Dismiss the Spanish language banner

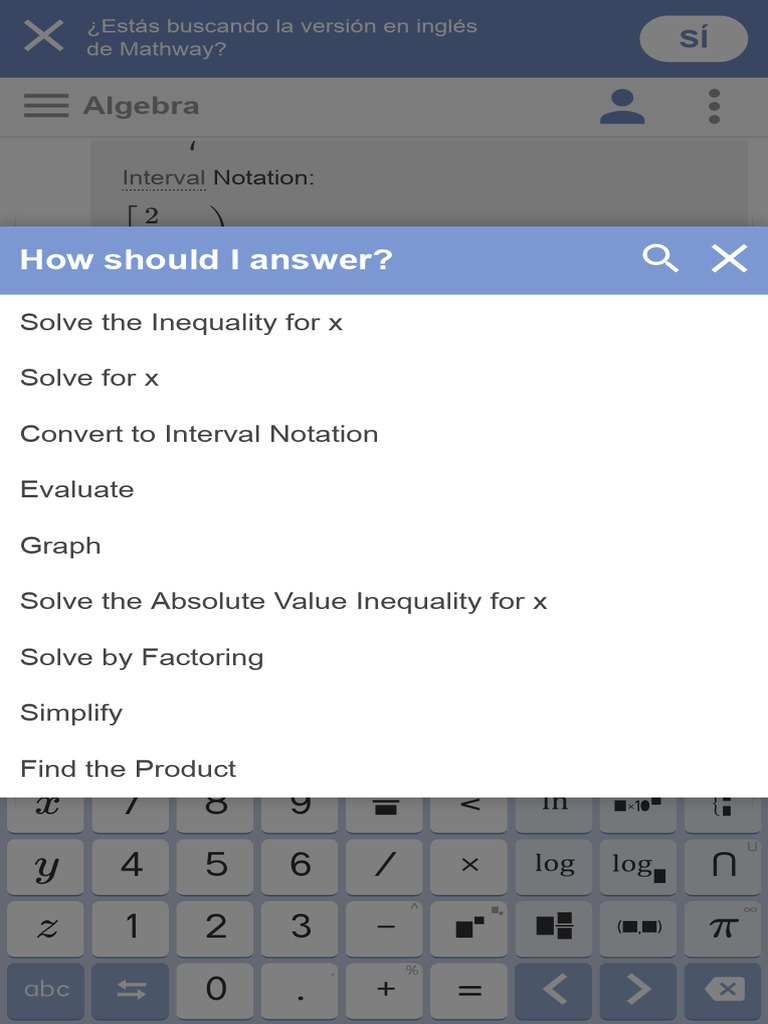pyautogui.click(x=44, y=37)
